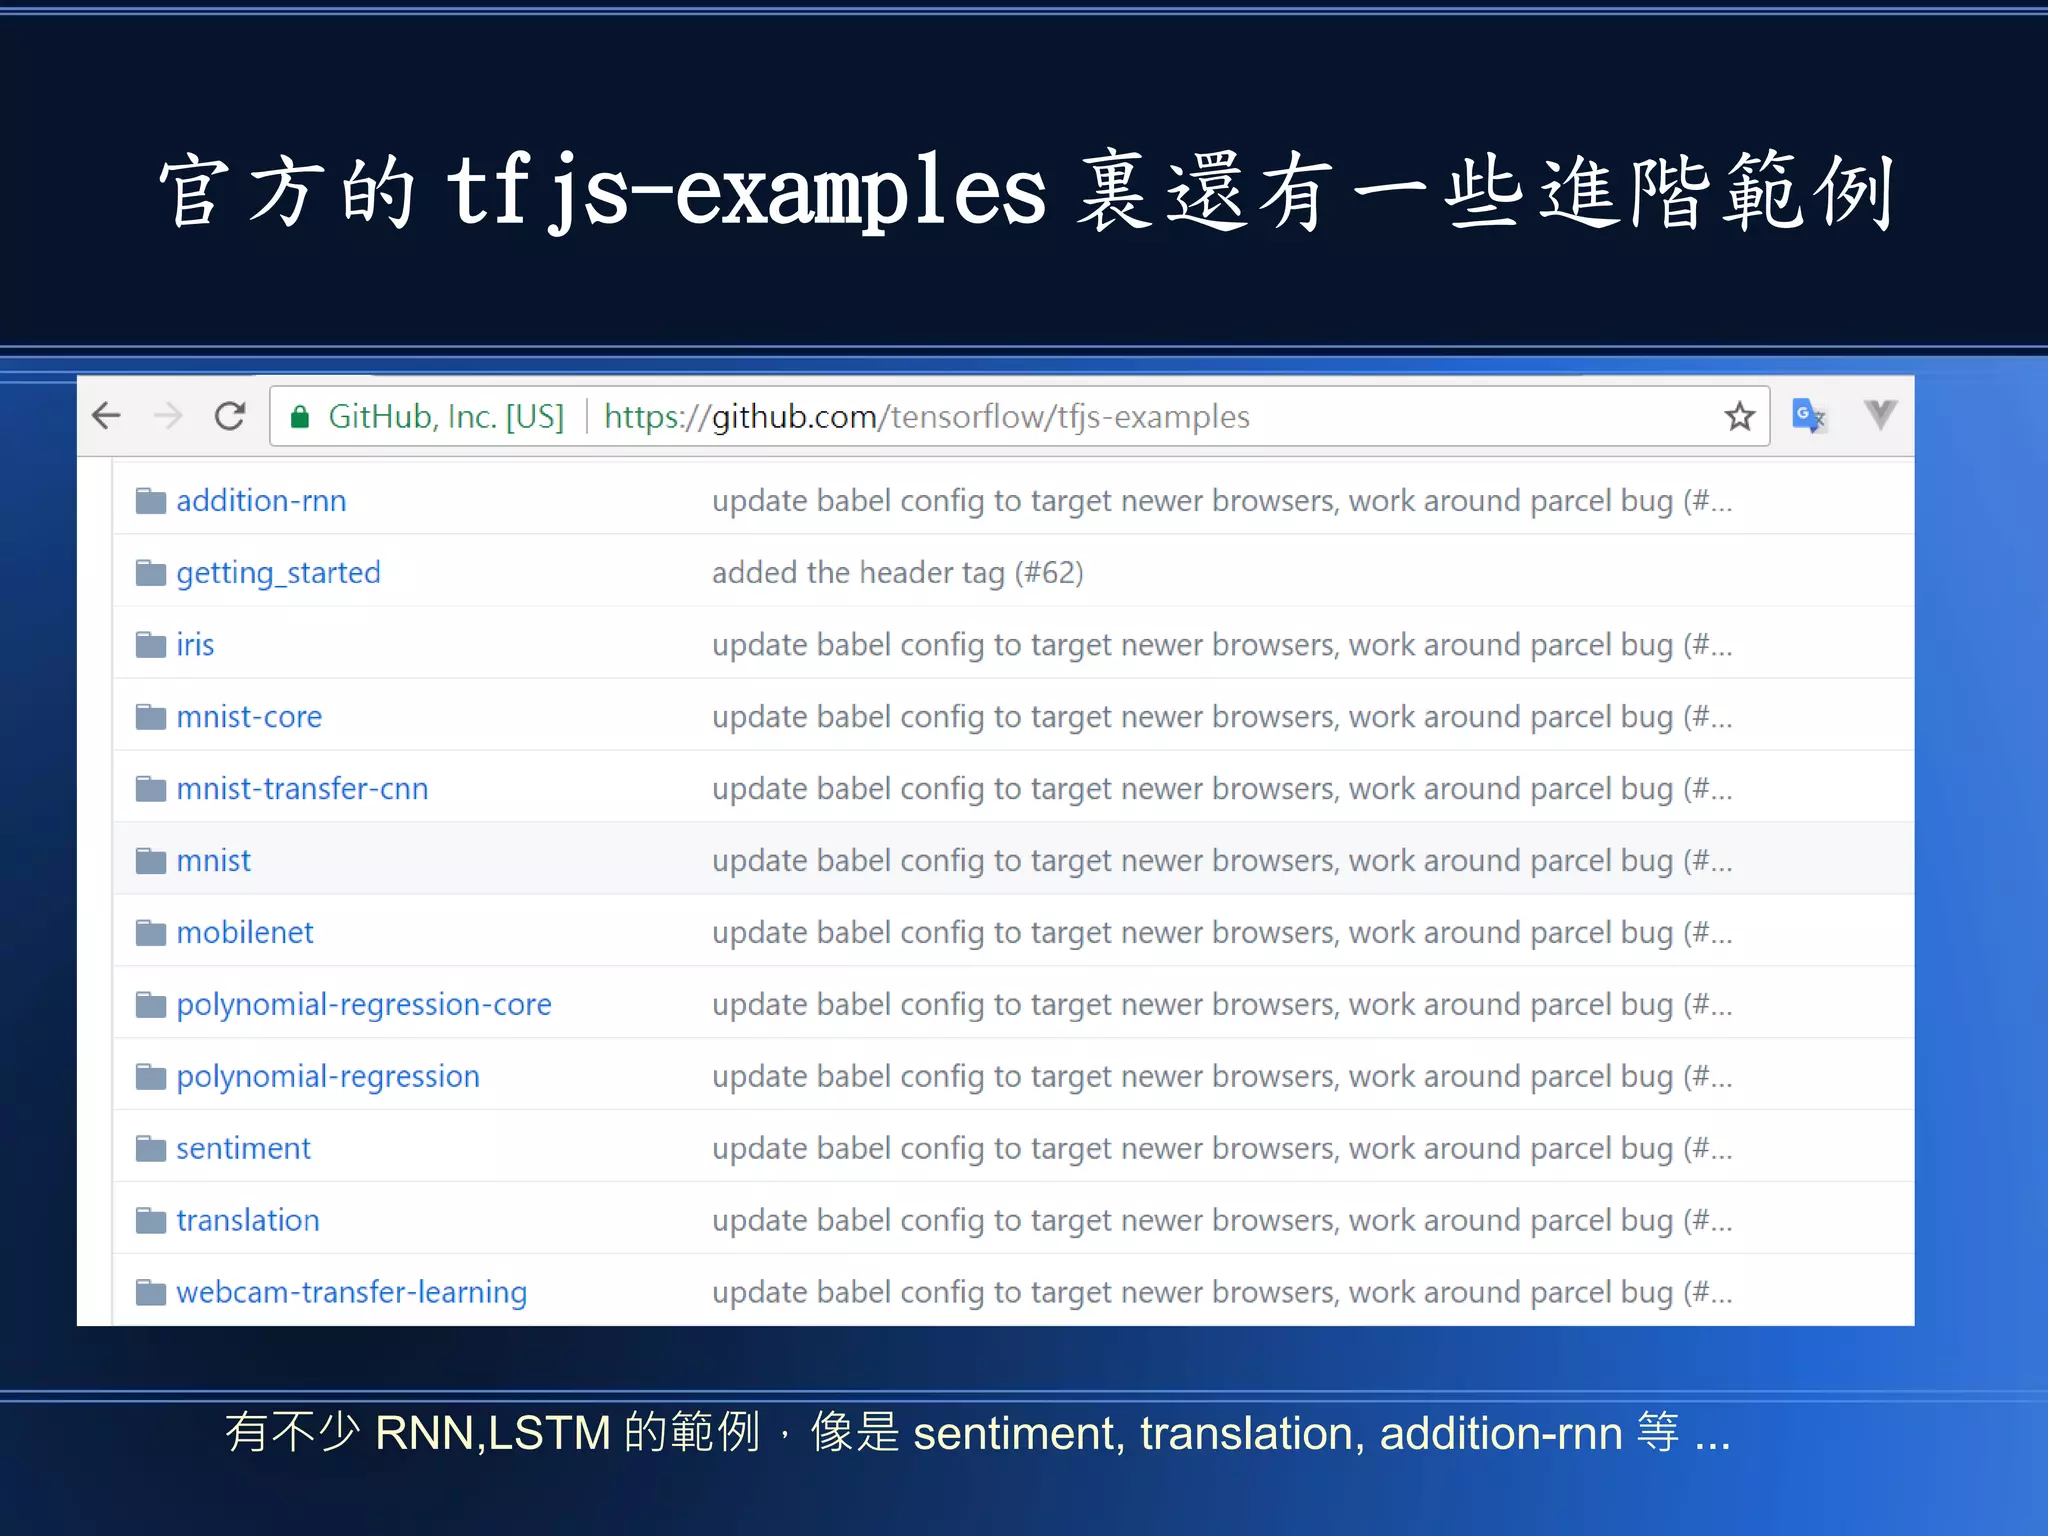Viewport: 2048px width, 1536px height.
Task: Click folder icon beside polynomial-regression-core
Action: 151,1004
